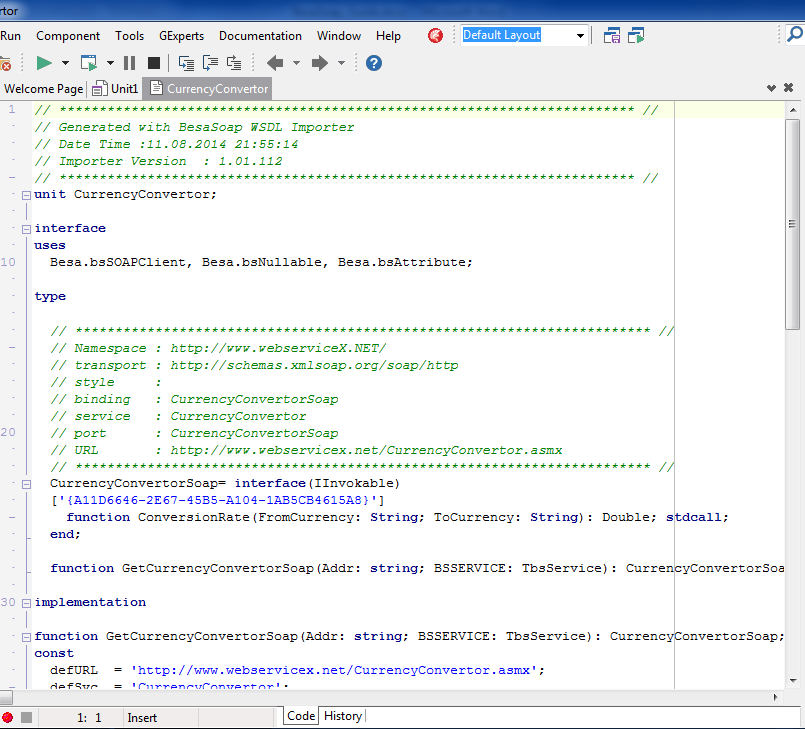Screen dimensions: 805x729
Task: Open the GExperts menu
Action: pos(181,36)
